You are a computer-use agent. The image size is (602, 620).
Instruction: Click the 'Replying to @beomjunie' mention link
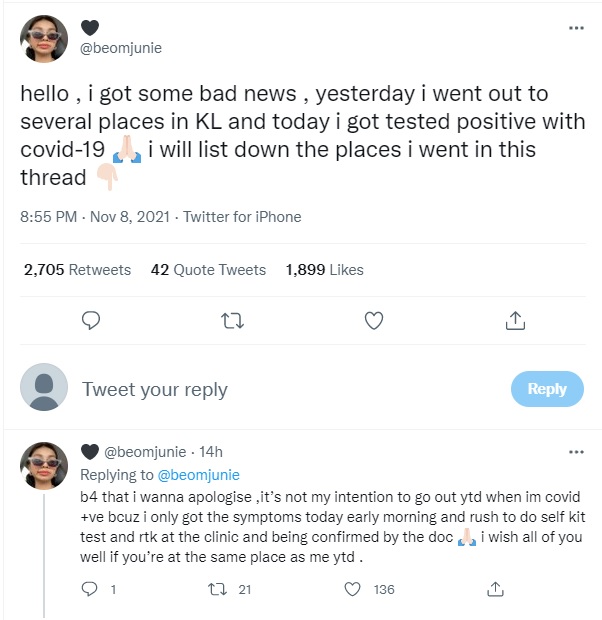click(x=198, y=475)
